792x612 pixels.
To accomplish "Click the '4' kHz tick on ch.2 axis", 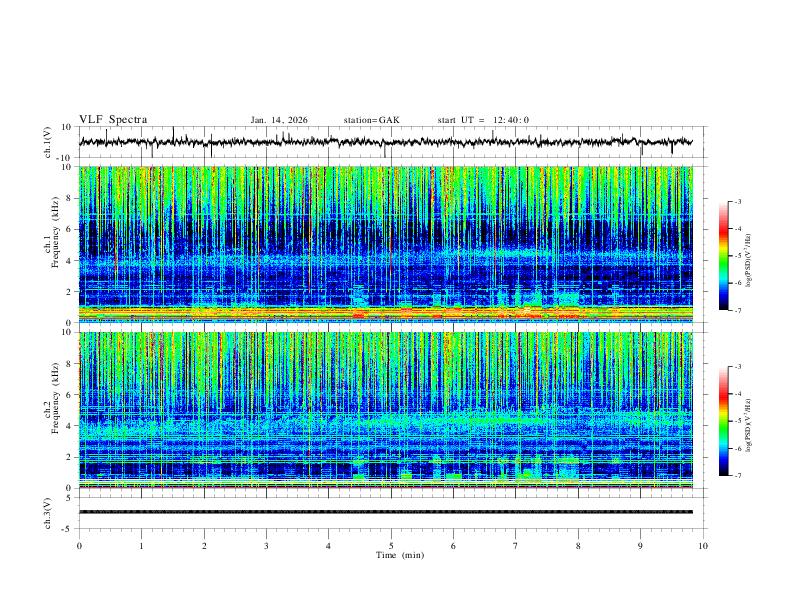I will point(70,426).
